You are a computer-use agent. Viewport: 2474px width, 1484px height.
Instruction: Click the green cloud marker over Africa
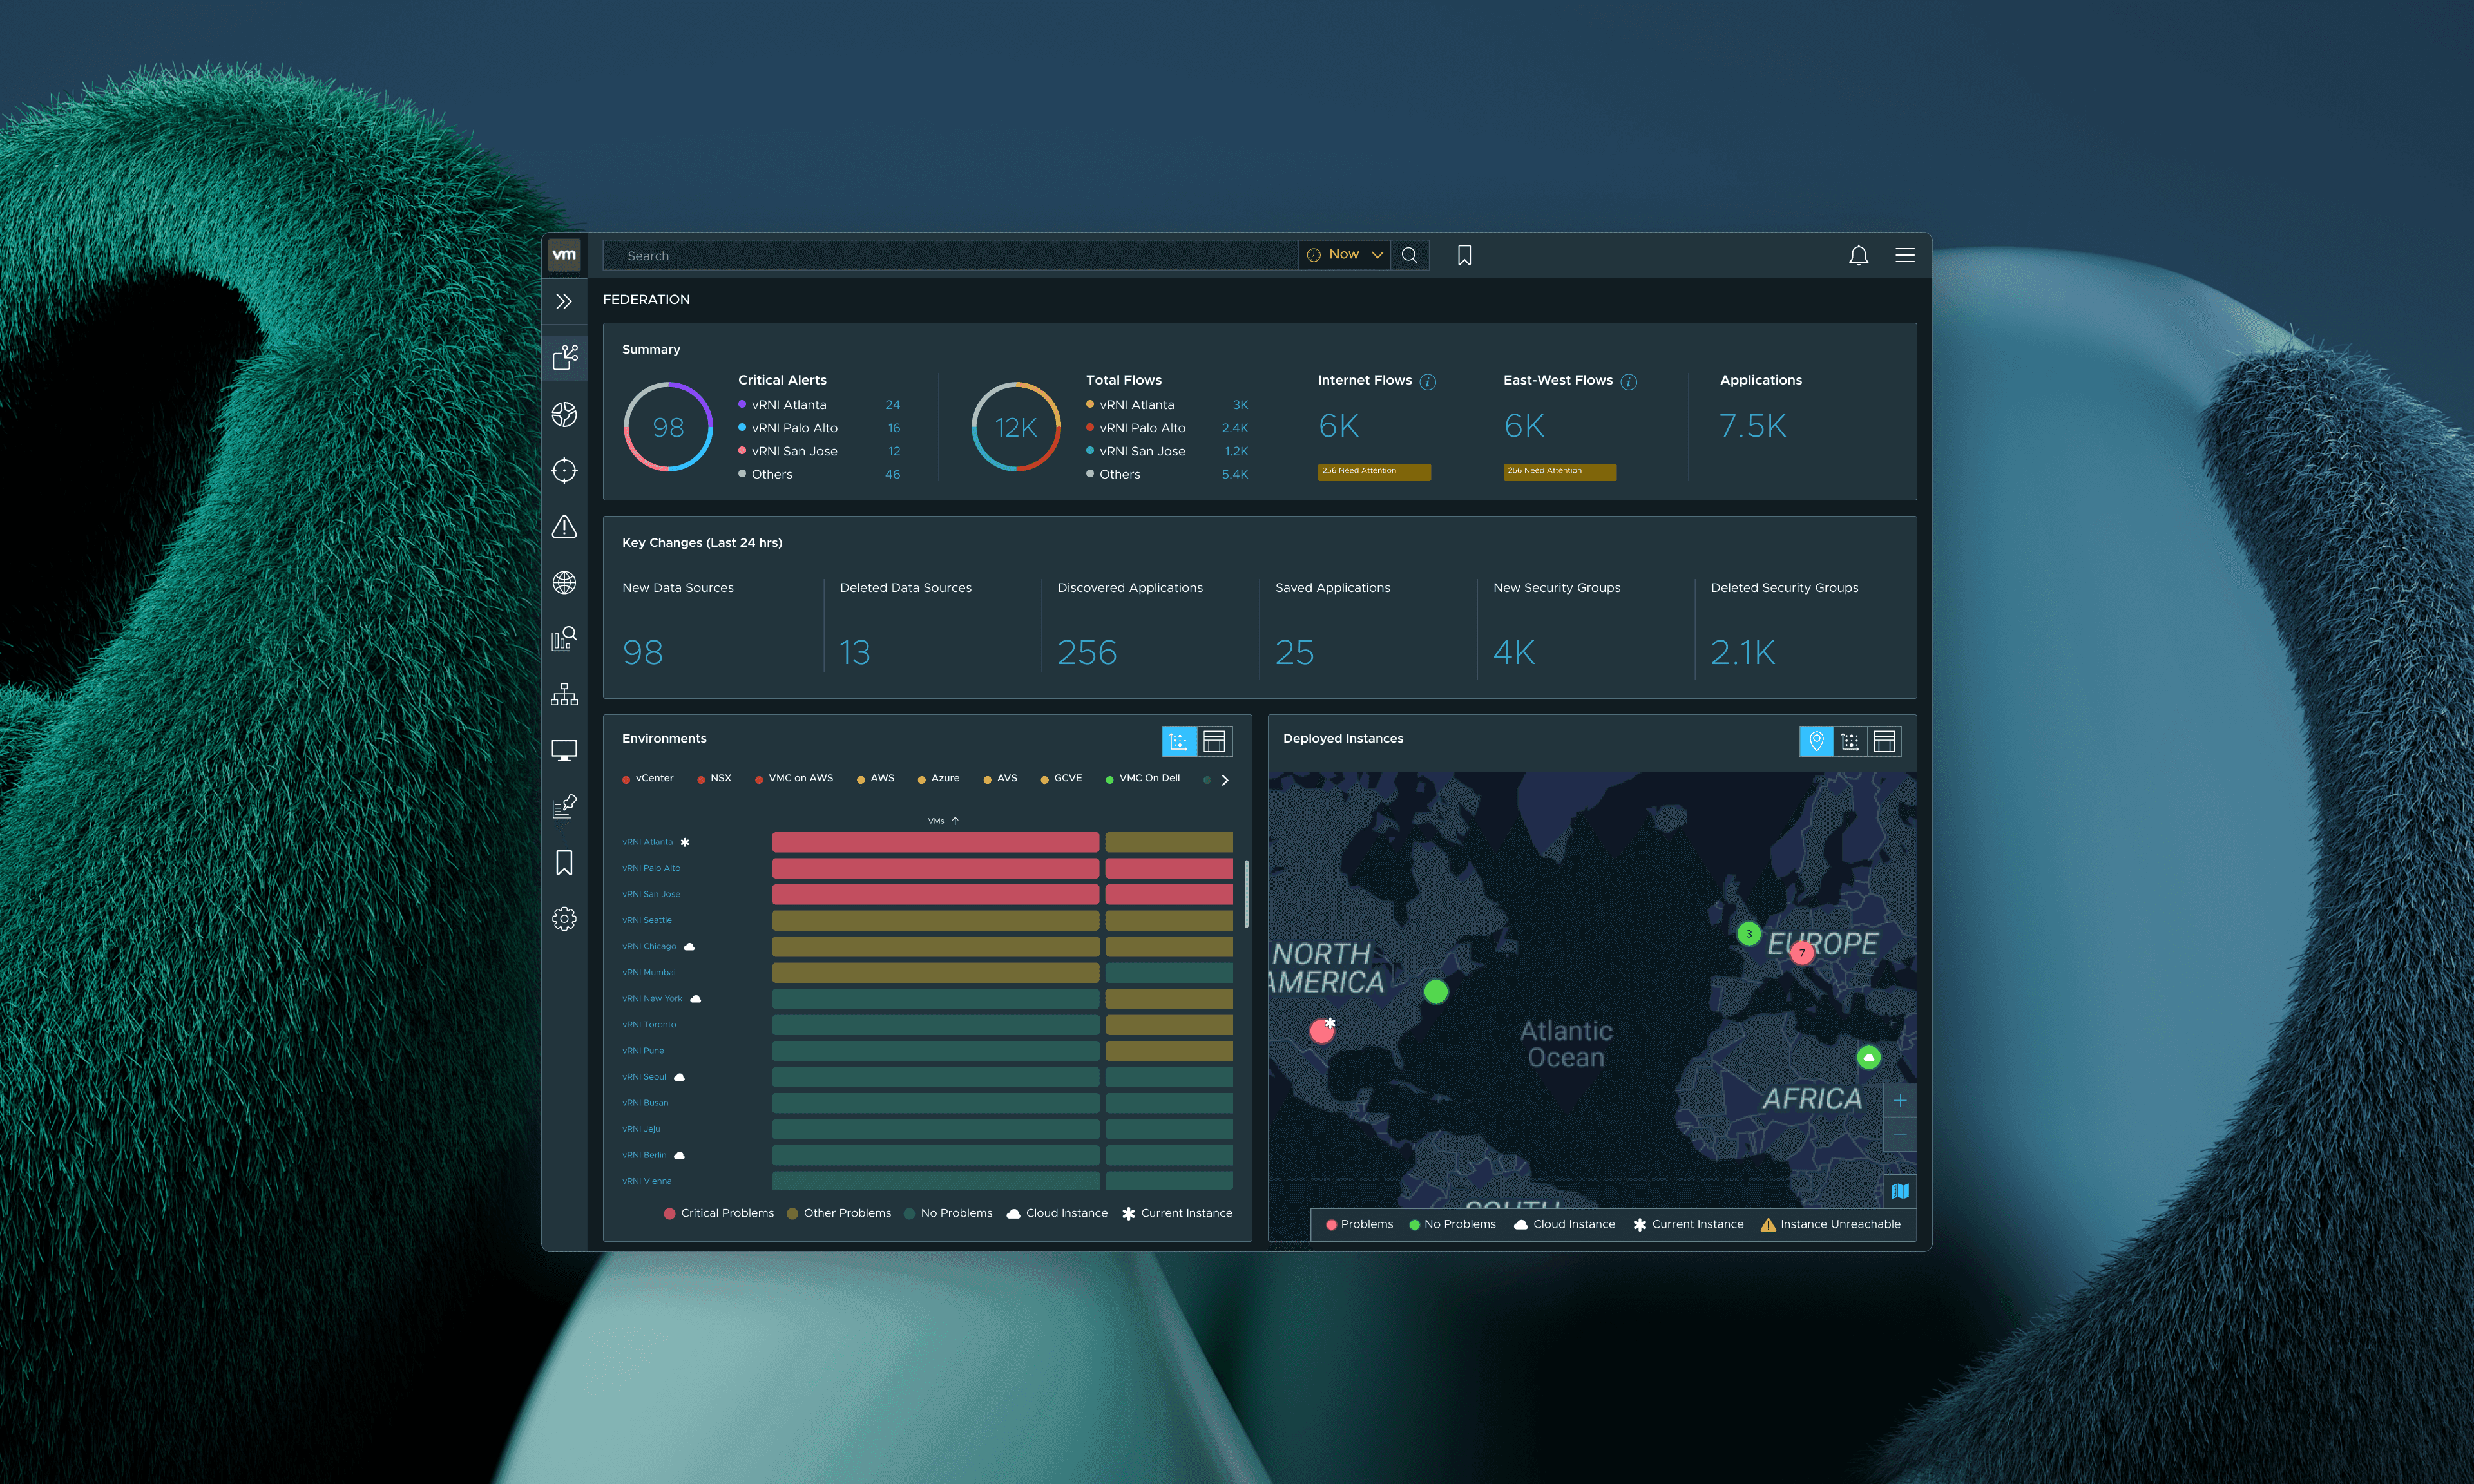tap(1868, 1057)
